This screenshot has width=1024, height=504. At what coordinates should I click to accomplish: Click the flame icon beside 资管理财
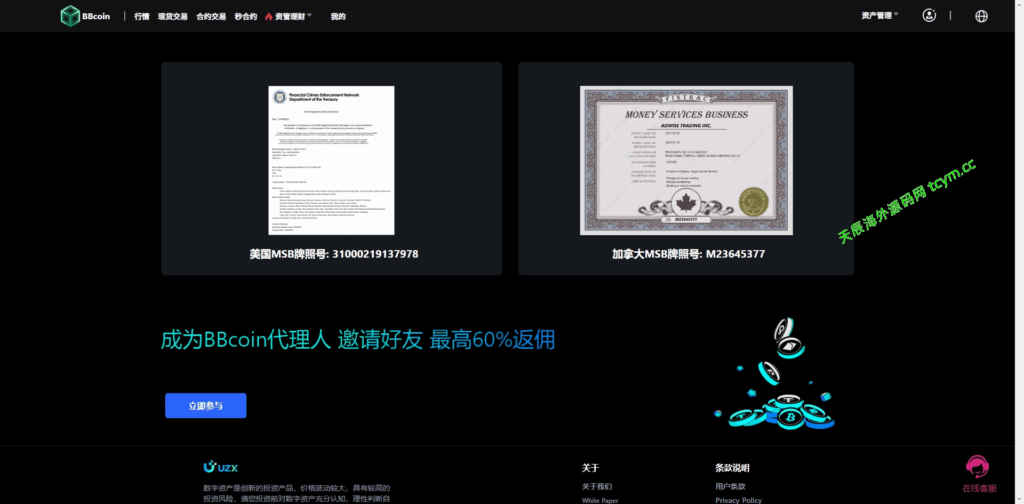click(268, 16)
